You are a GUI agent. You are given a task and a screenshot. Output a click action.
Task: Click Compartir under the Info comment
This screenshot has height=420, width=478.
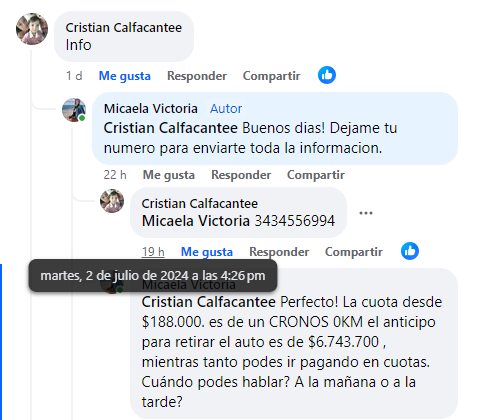[x=271, y=76]
